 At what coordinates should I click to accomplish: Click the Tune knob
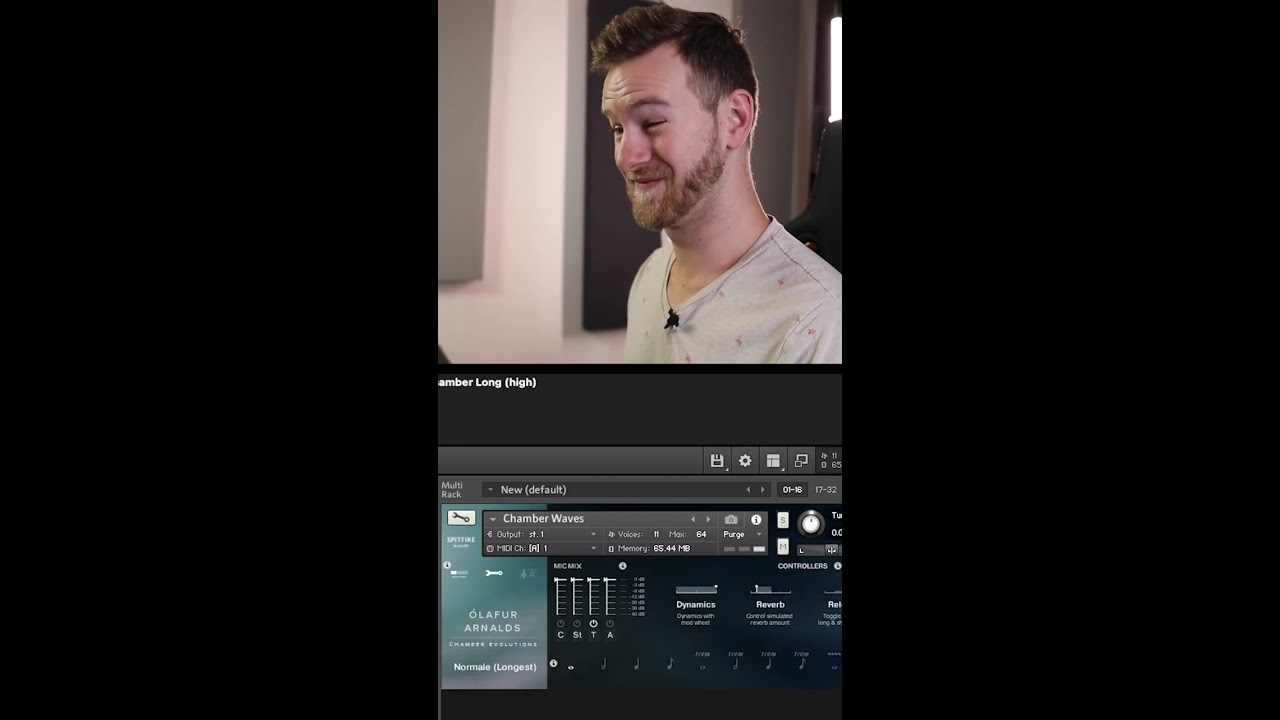click(811, 523)
